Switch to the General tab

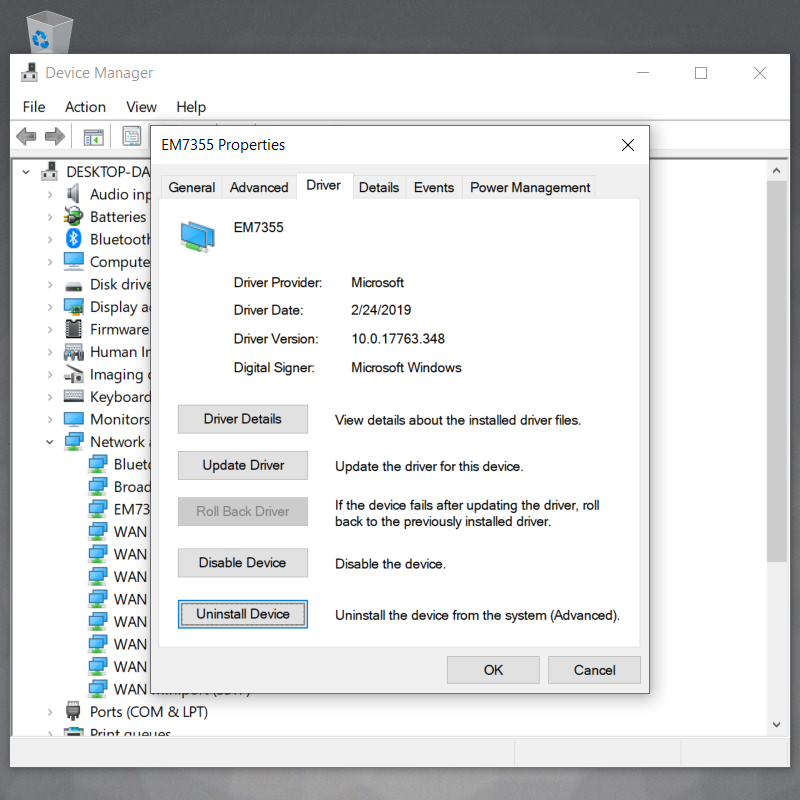pos(191,187)
